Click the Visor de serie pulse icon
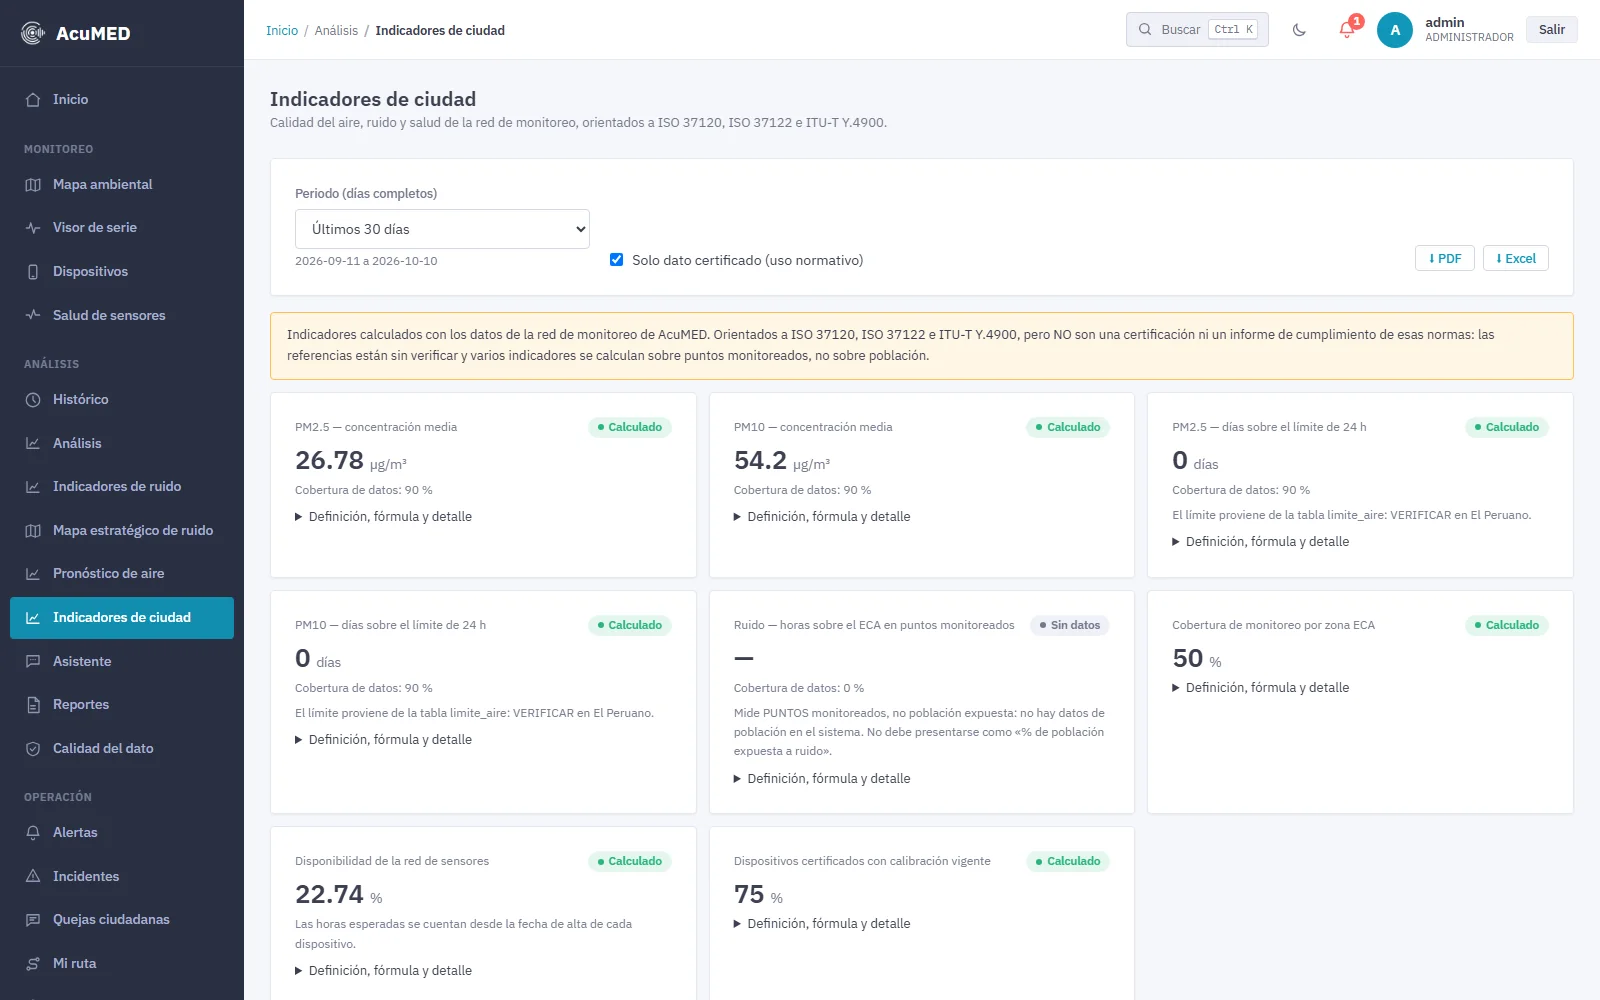The image size is (1600, 1000). [x=33, y=228]
